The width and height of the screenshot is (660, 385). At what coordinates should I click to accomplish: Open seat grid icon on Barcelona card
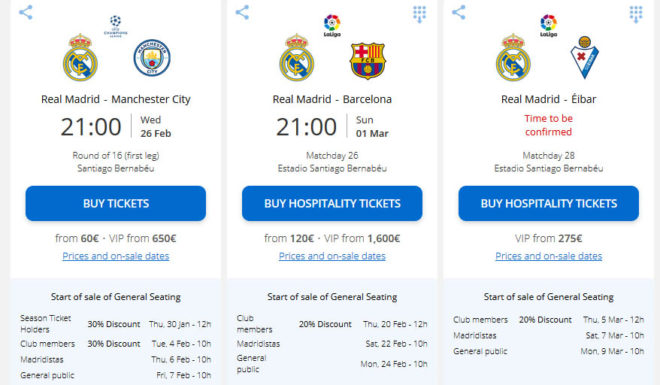[x=420, y=14]
